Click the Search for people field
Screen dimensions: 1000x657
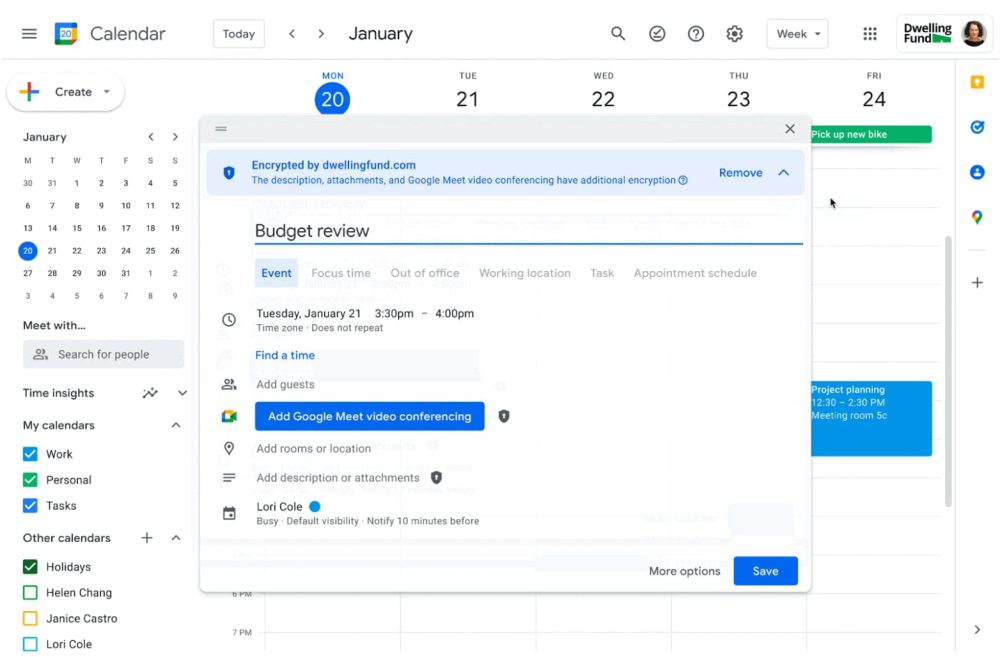pos(104,354)
